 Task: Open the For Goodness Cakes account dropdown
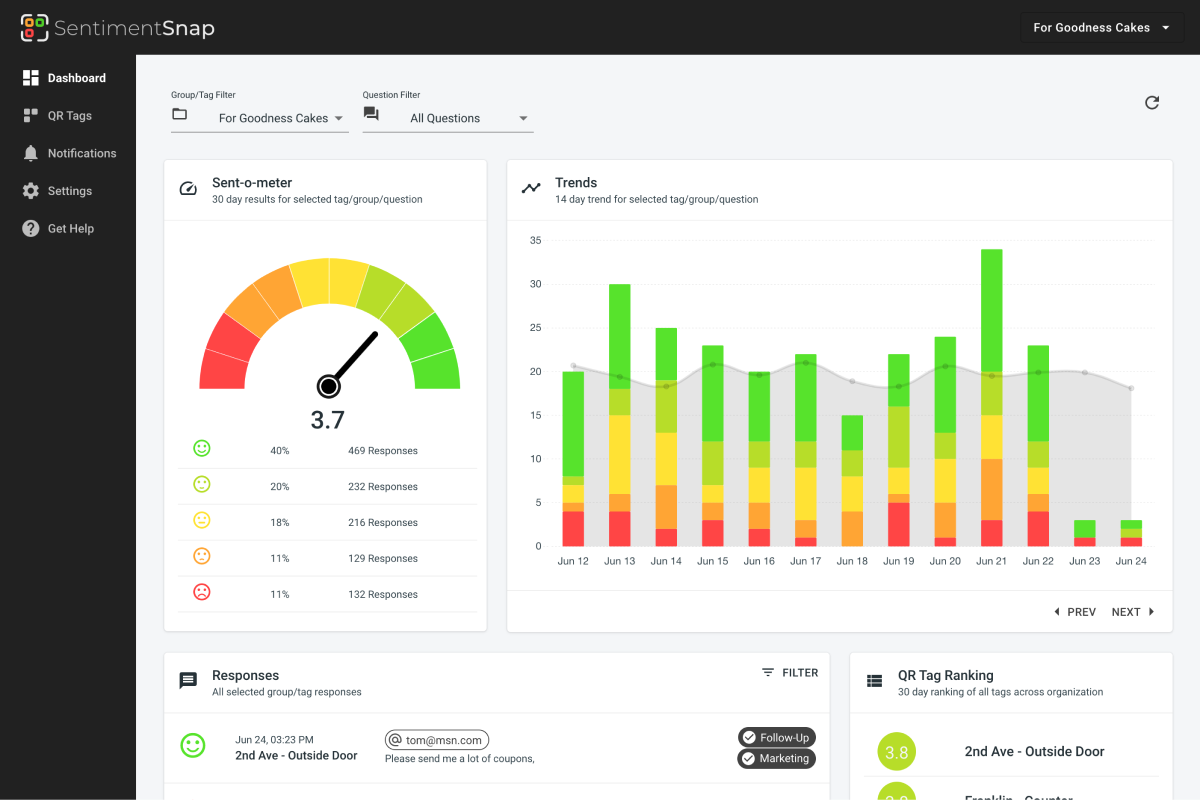(x=1101, y=28)
